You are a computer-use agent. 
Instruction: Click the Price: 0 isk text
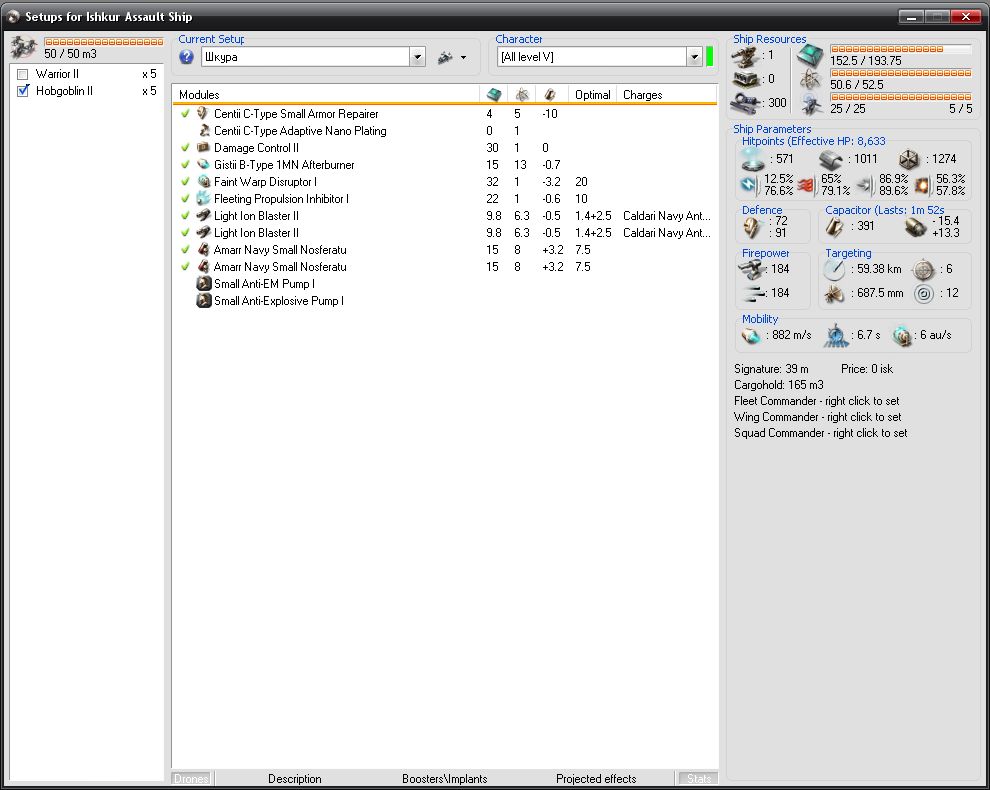pos(867,369)
